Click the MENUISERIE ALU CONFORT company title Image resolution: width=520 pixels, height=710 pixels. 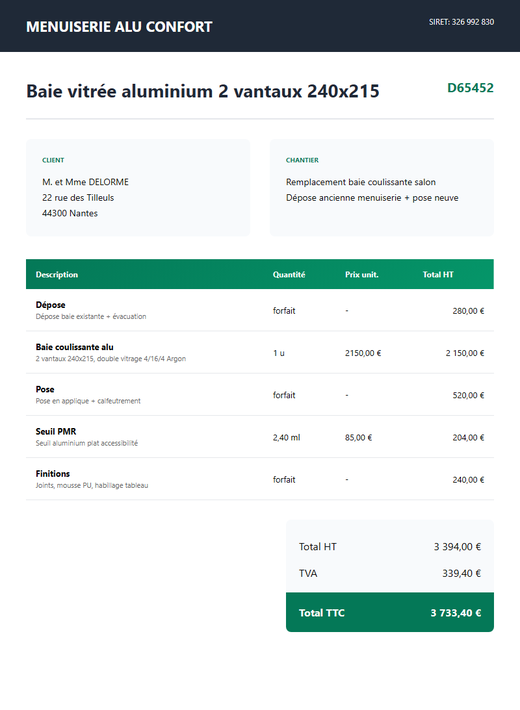pyautogui.click(x=119, y=27)
